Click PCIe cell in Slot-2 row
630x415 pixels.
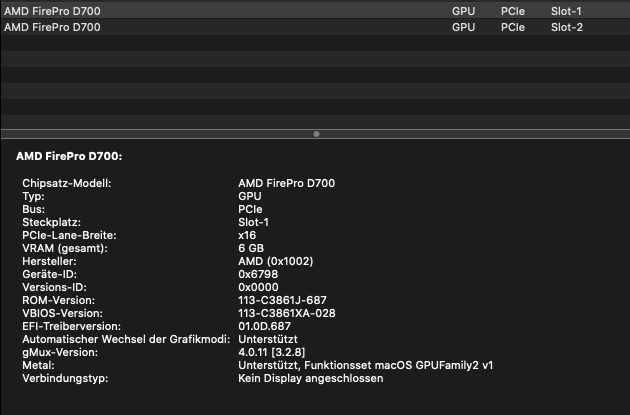[x=513, y=27]
